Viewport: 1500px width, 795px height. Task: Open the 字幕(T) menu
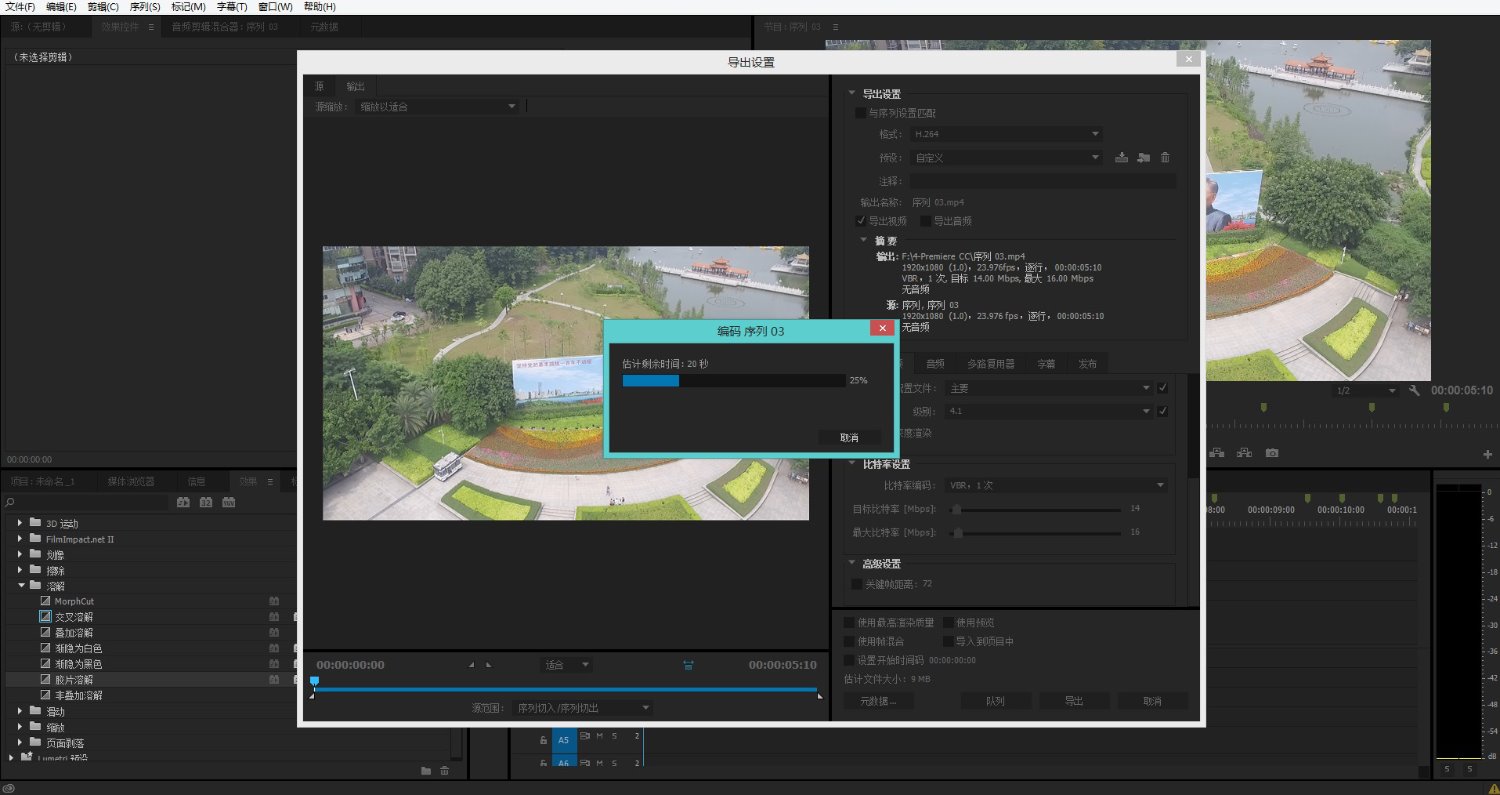pyautogui.click(x=232, y=7)
